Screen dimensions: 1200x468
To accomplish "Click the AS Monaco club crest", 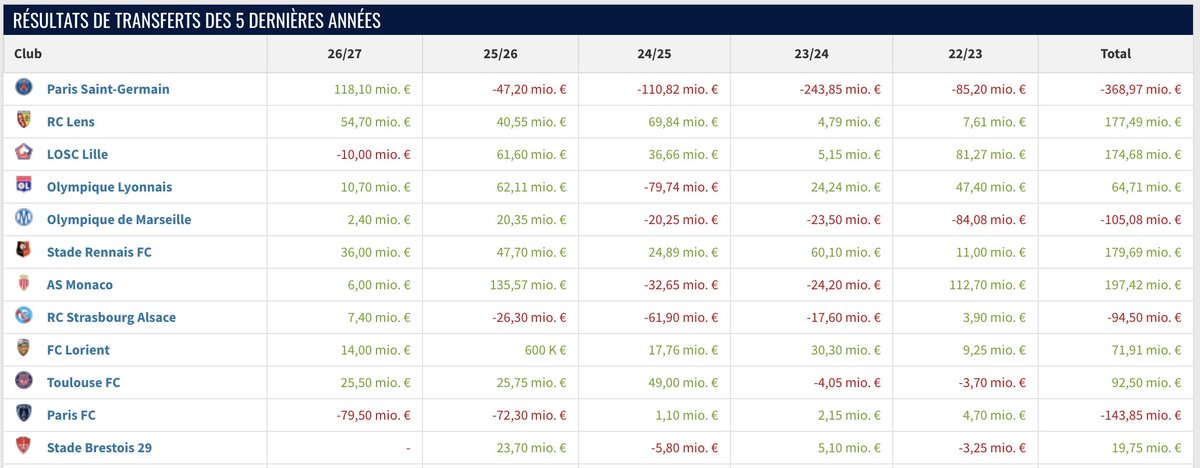I will coord(24,284).
